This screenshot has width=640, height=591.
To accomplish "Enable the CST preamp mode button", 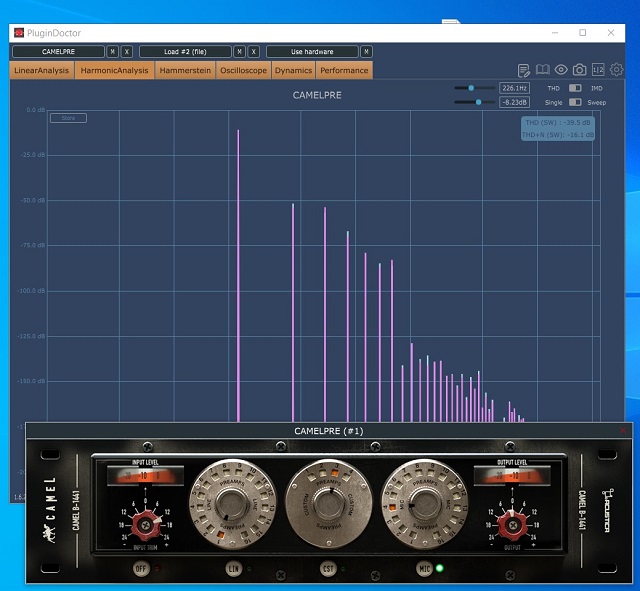I will coord(329,569).
